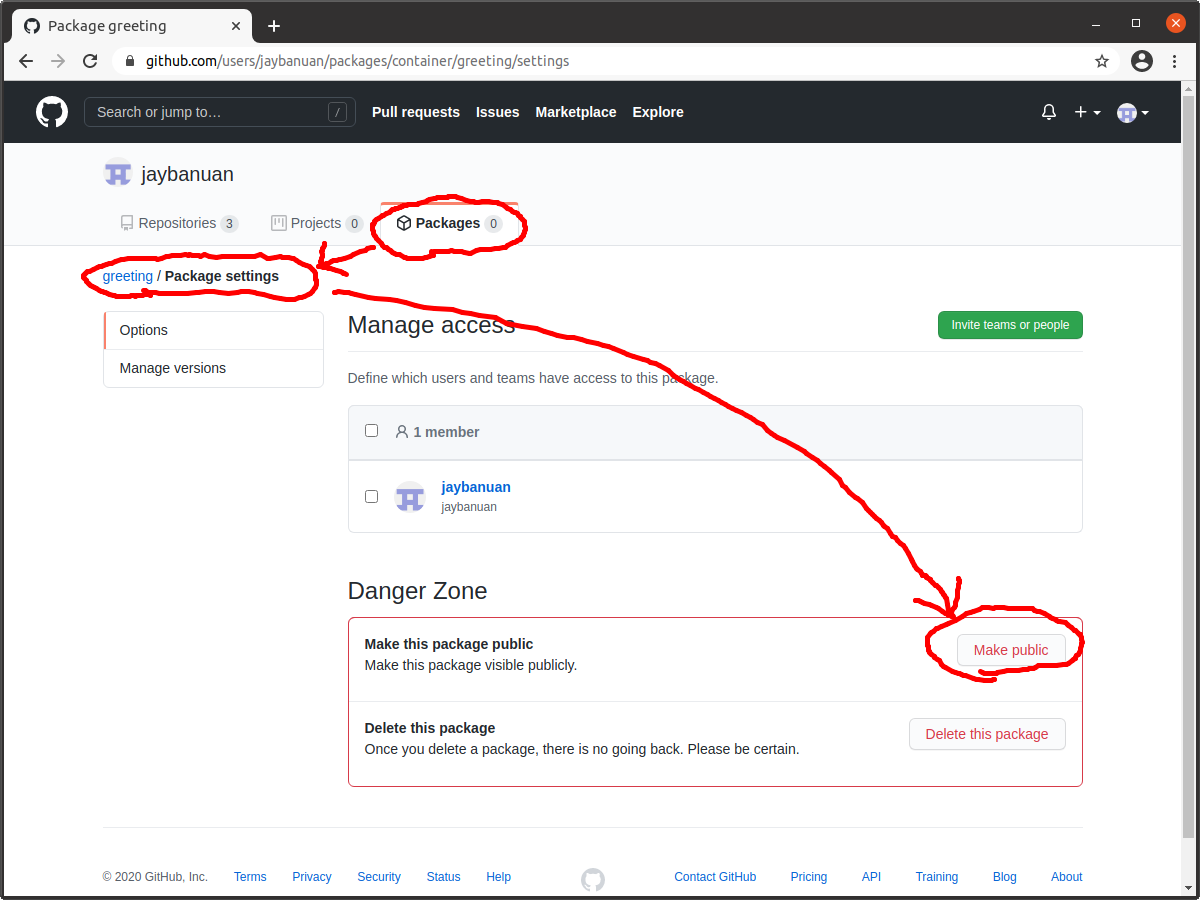Click the browser address bar URL

pyautogui.click(x=357, y=61)
